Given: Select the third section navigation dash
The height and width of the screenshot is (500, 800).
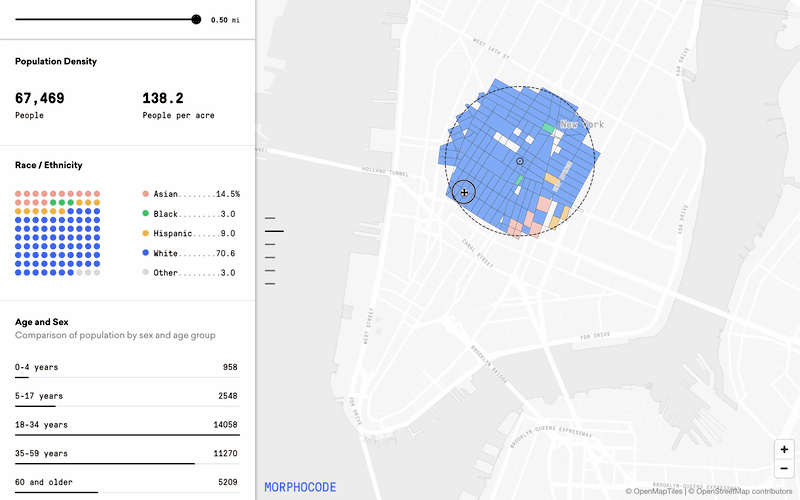Looking at the screenshot, I should [x=270, y=244].
